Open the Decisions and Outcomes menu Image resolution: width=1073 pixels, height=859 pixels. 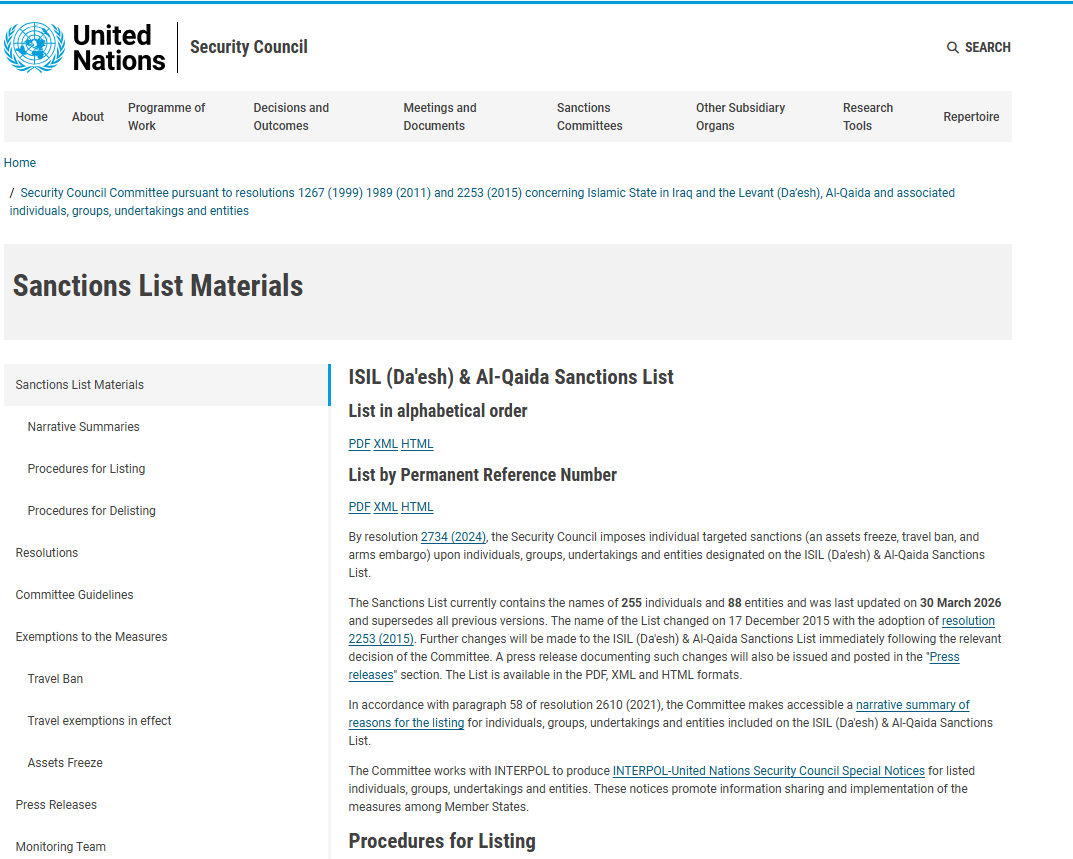coord(290,117)
